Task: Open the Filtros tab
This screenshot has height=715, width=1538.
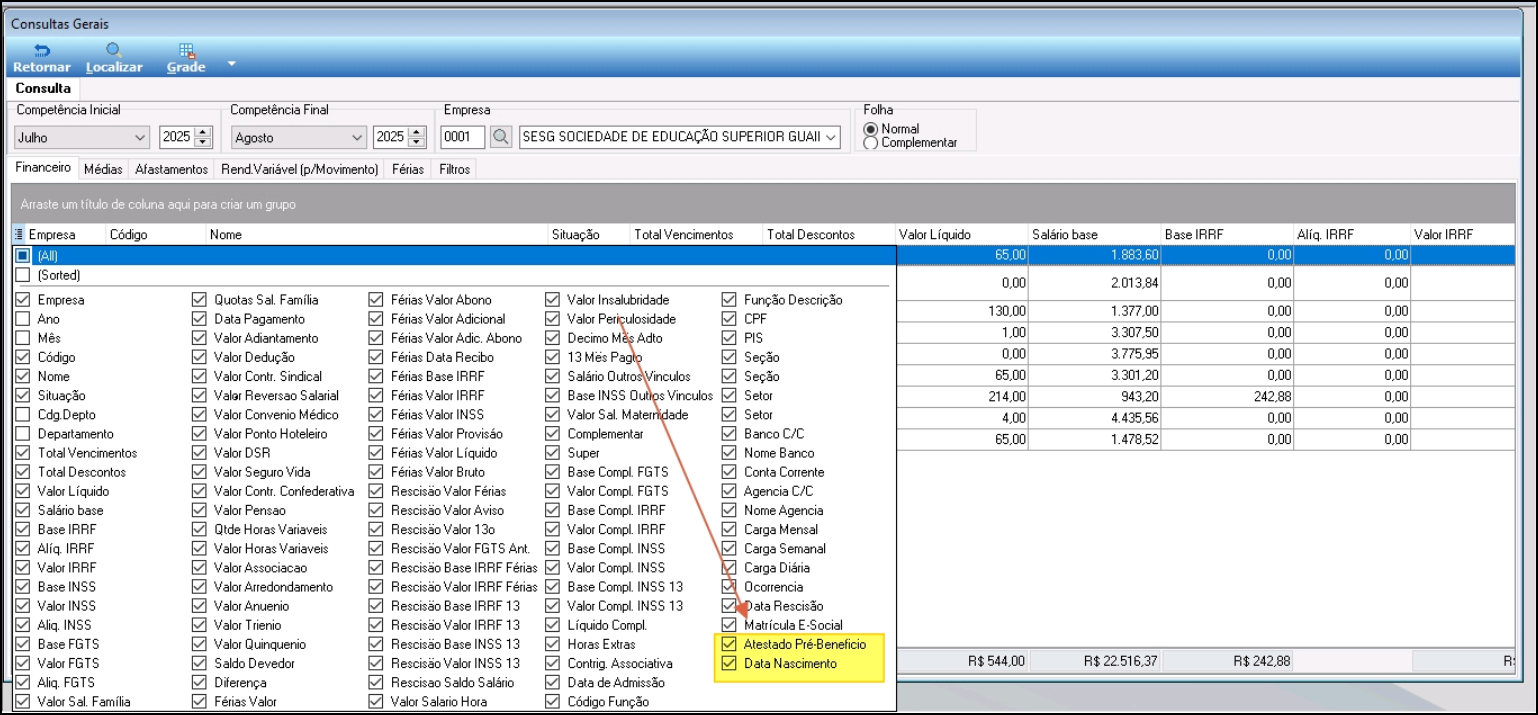Action: coord(455,169)
